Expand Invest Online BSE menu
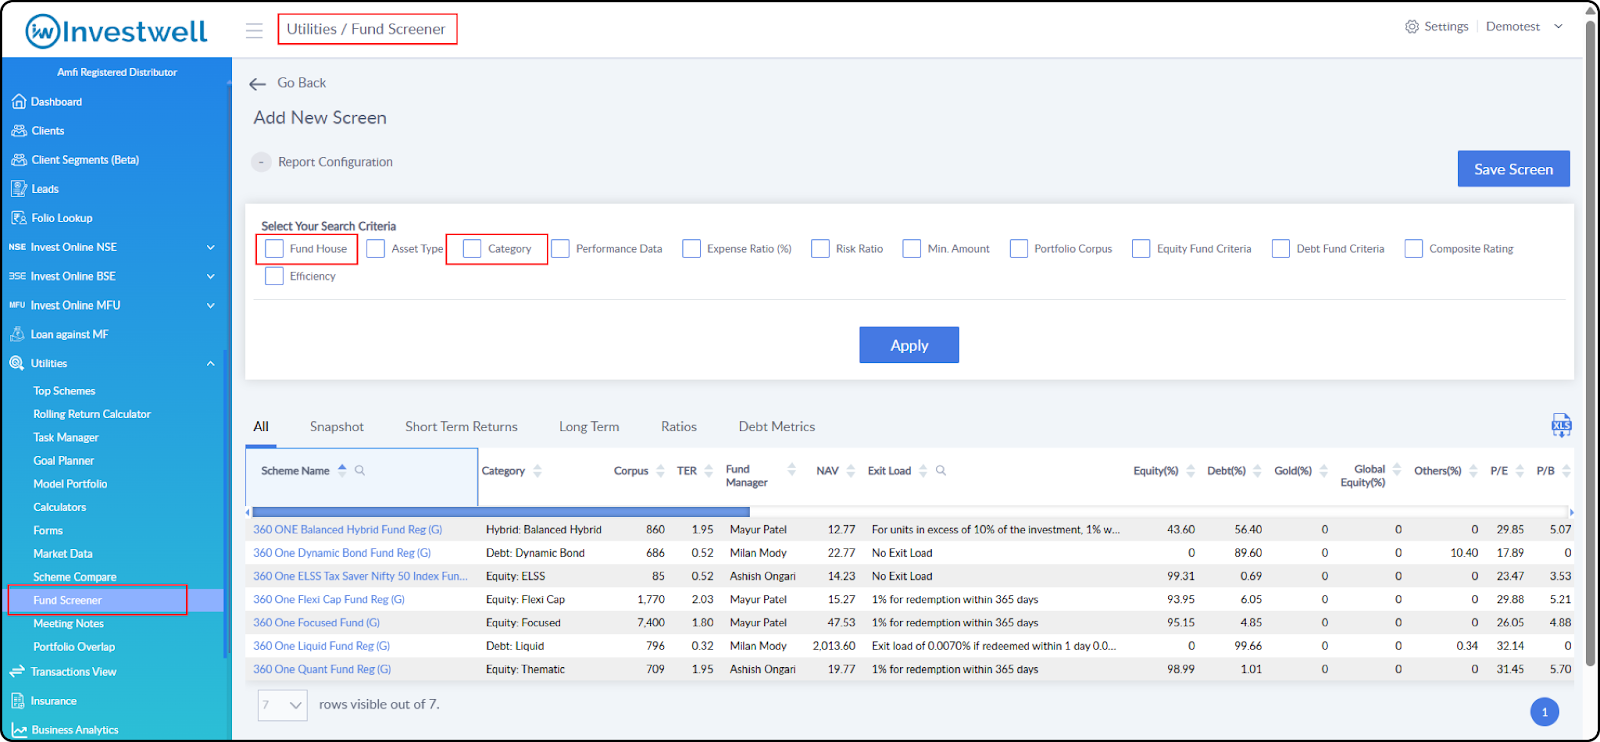 pos(211,276)
